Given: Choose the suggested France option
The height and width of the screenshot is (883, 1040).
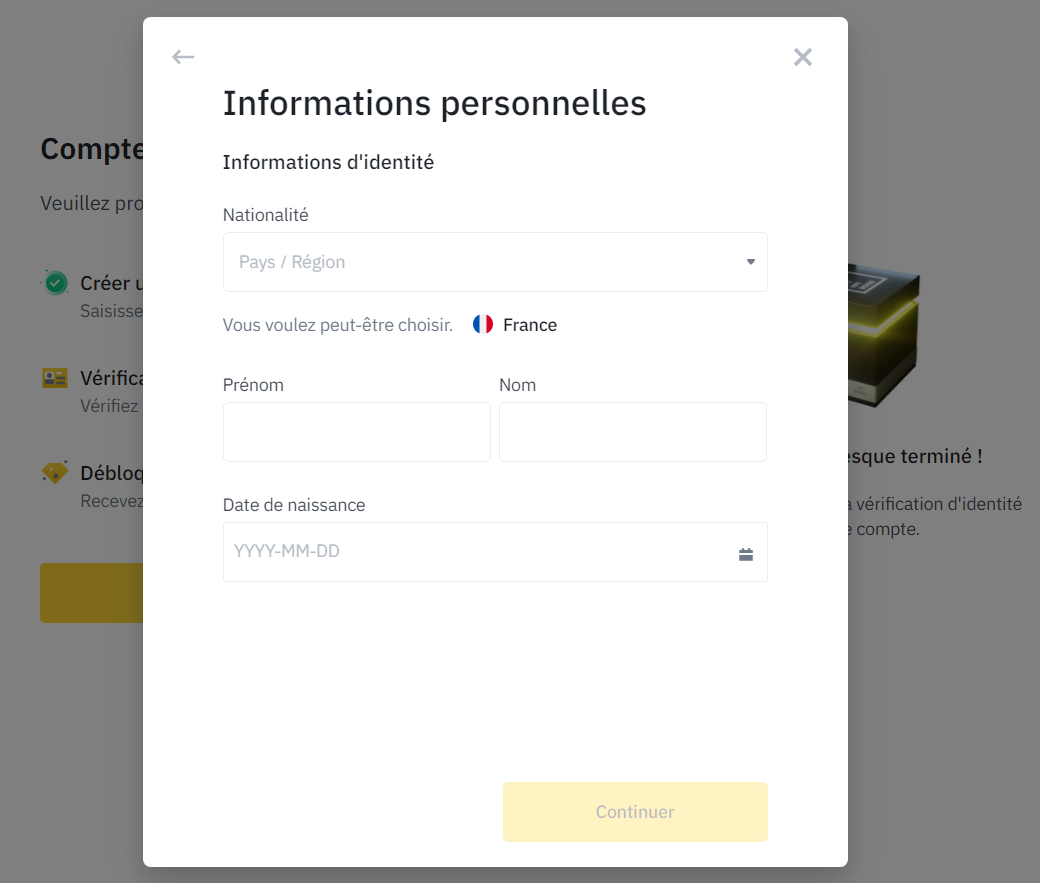Looking at the screenshot, I should pyautogui.click(x=515, y=324).
